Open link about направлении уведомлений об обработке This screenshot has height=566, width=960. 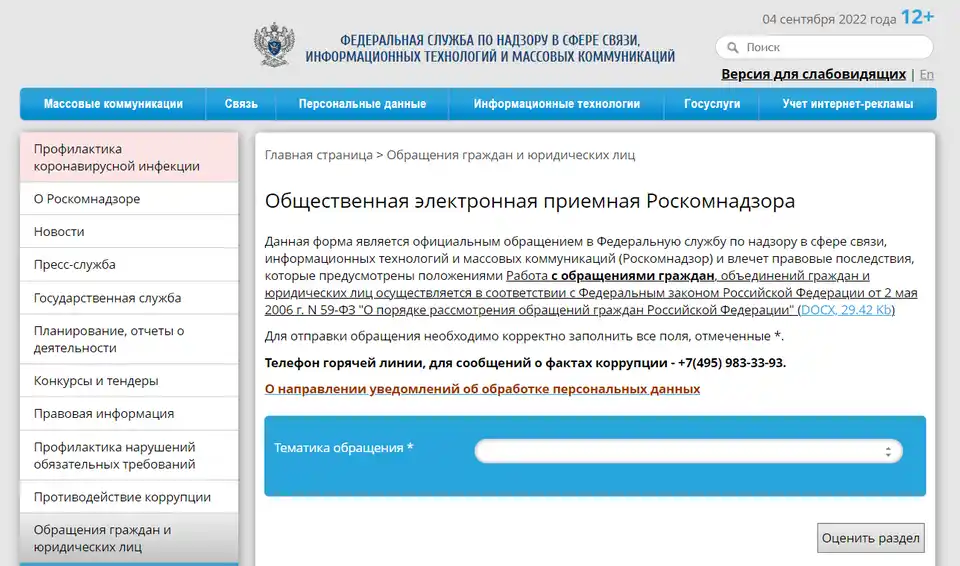pyautogui.click(x=482, y=388)
